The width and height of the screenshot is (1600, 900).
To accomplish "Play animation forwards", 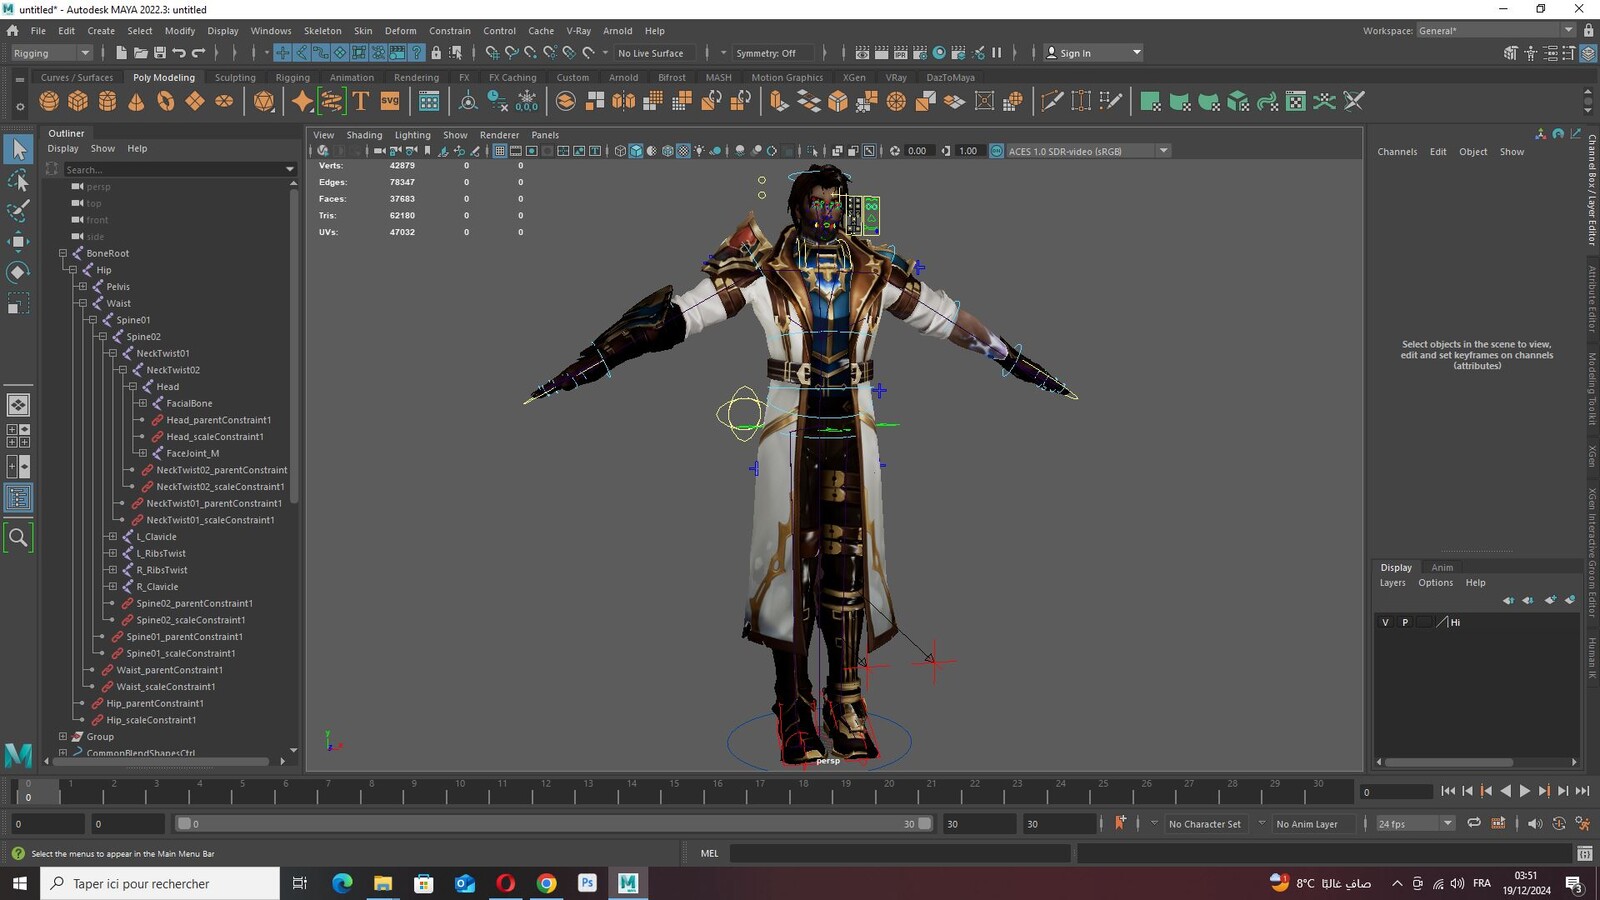I will (x=1525, y=791).
